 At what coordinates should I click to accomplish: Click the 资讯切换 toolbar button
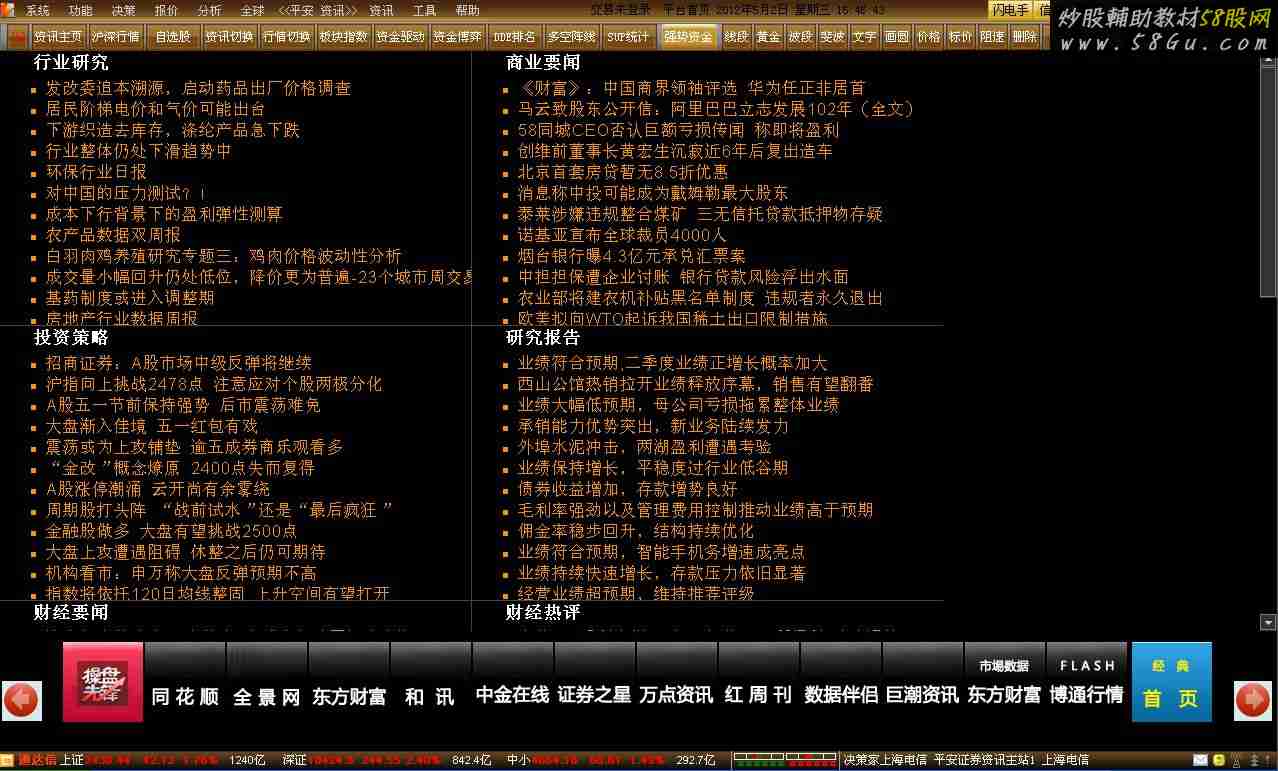point(229,37)
